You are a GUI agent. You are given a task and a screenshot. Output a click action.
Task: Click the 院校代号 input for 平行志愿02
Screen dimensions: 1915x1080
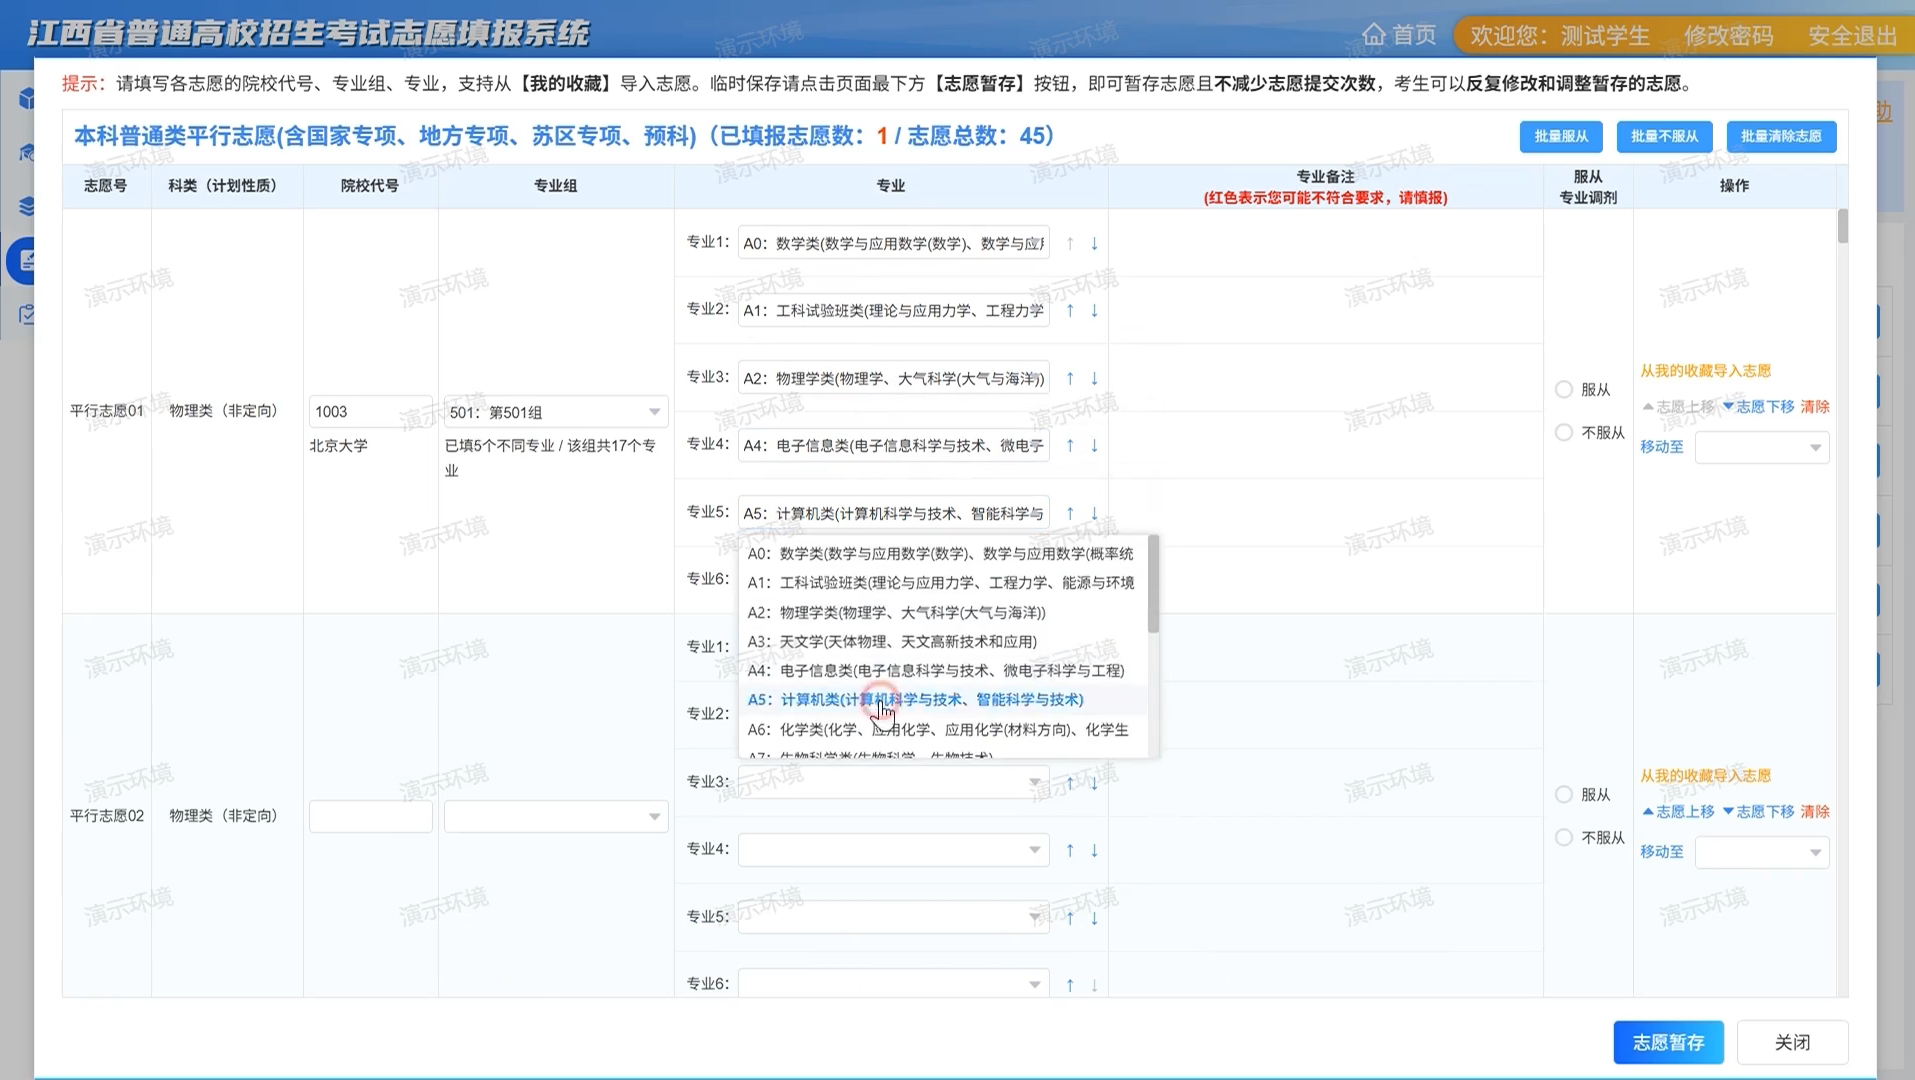coord(370,816)
